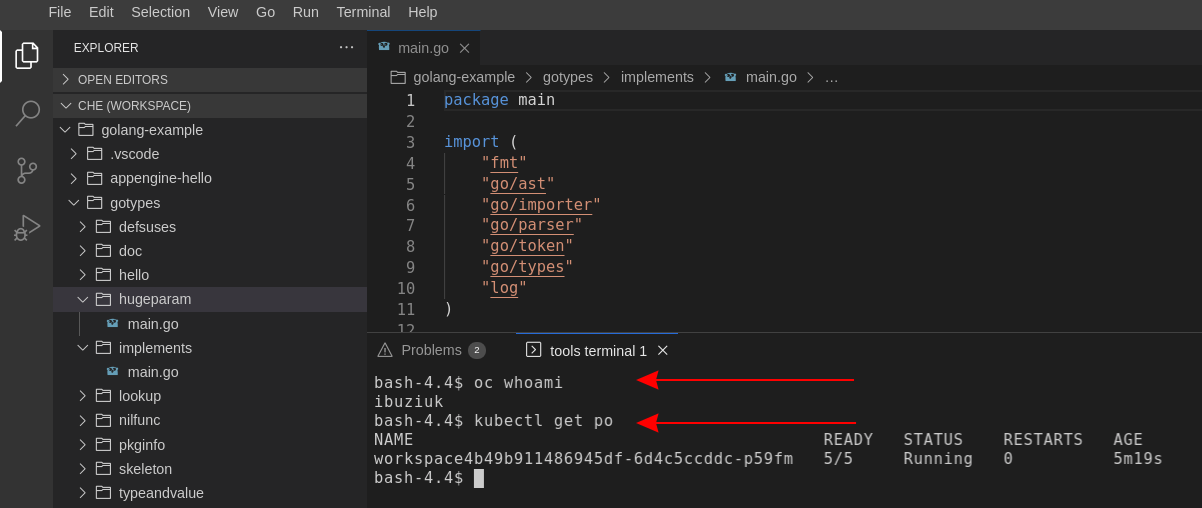
Task: Open the Explorer view in activity bar
Action: (27, 56)
